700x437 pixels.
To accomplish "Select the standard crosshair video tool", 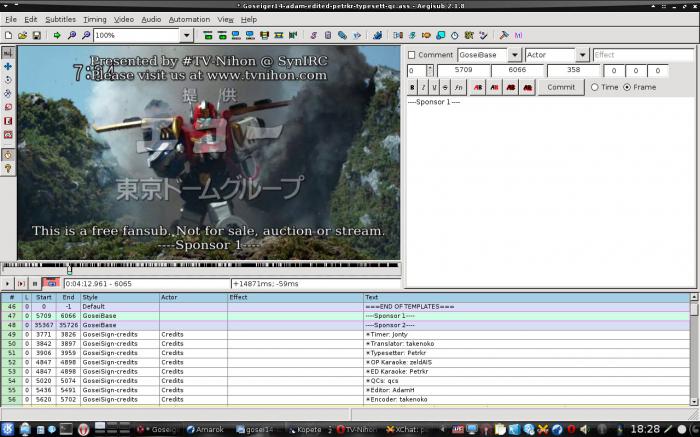I will click(8, 53).
